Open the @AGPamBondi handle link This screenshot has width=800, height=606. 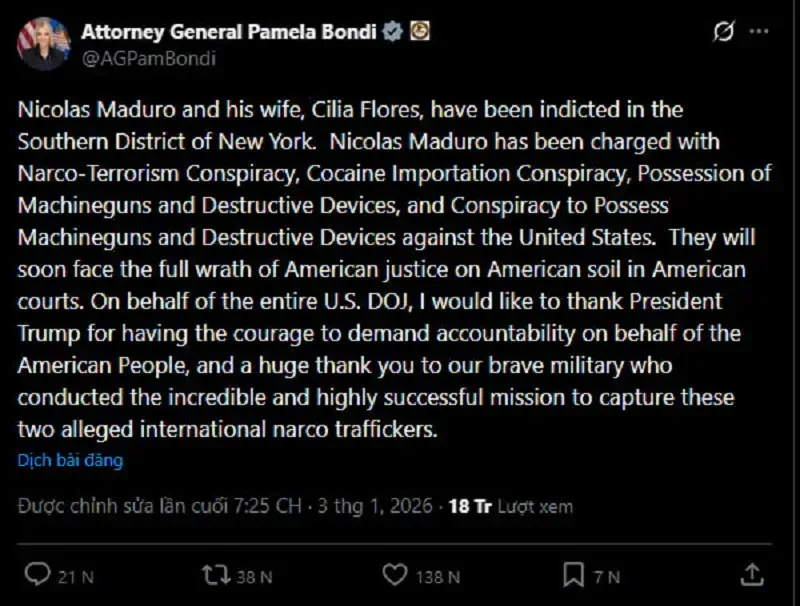coord(148,57)
